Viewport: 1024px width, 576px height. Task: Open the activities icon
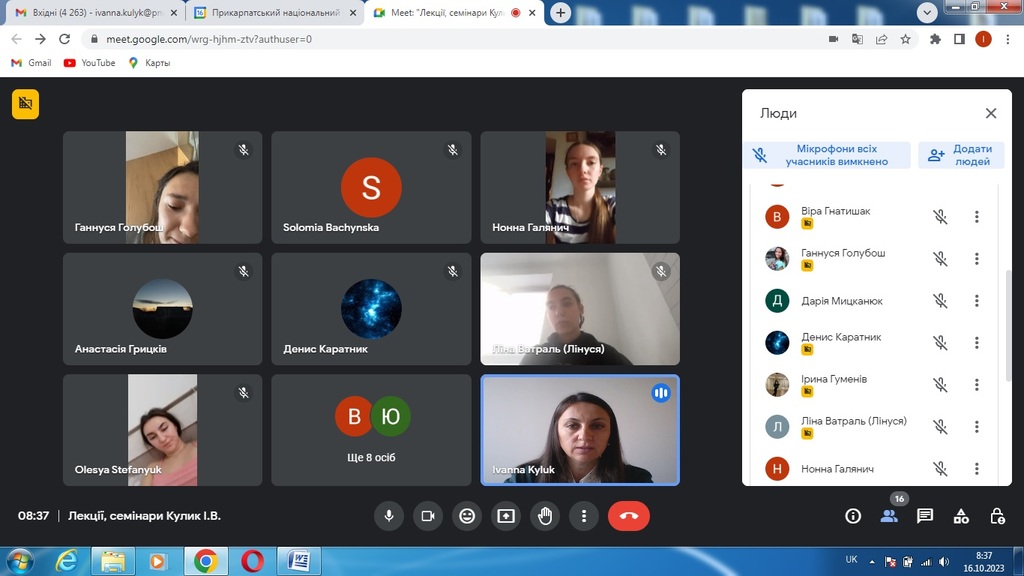click(961, 516)
